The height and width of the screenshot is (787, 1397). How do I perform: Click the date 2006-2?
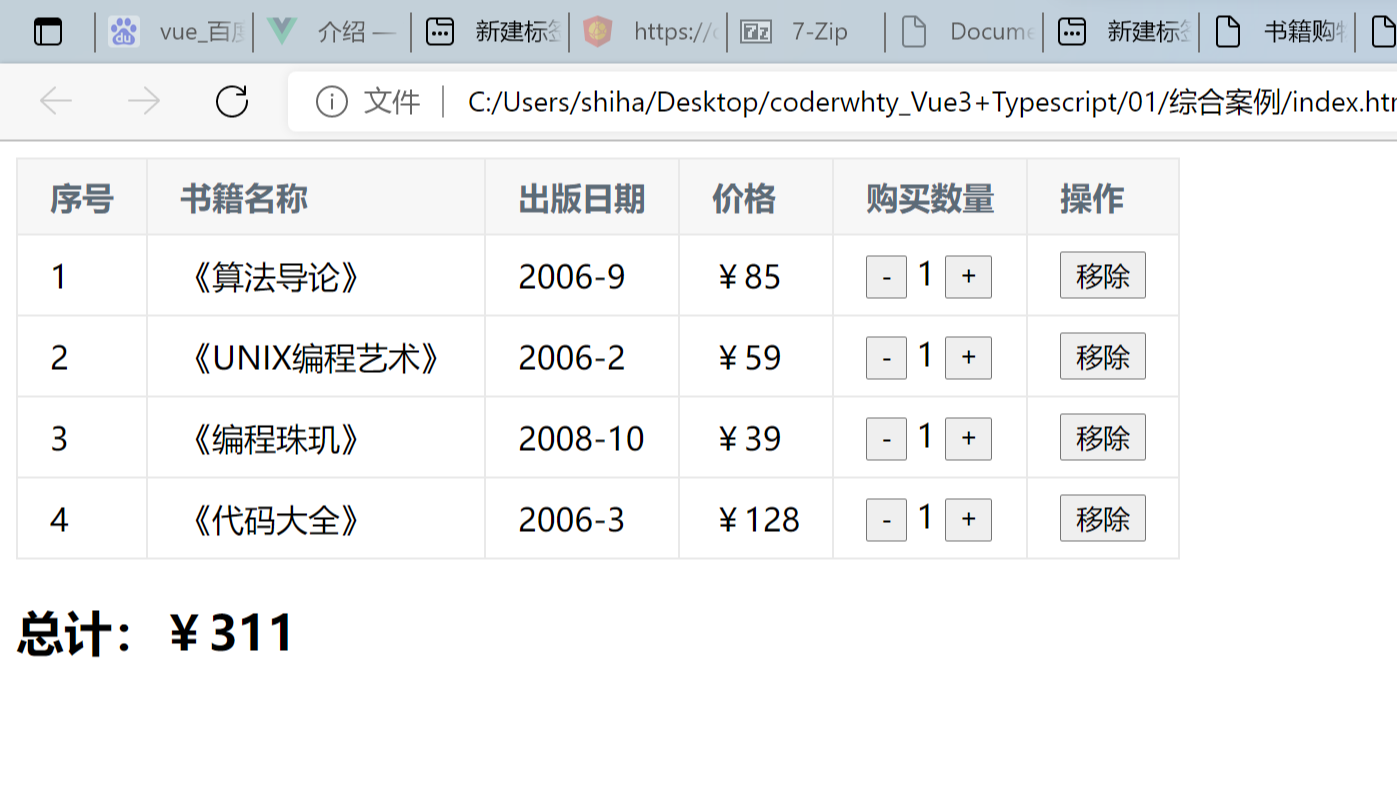point(572,358)
